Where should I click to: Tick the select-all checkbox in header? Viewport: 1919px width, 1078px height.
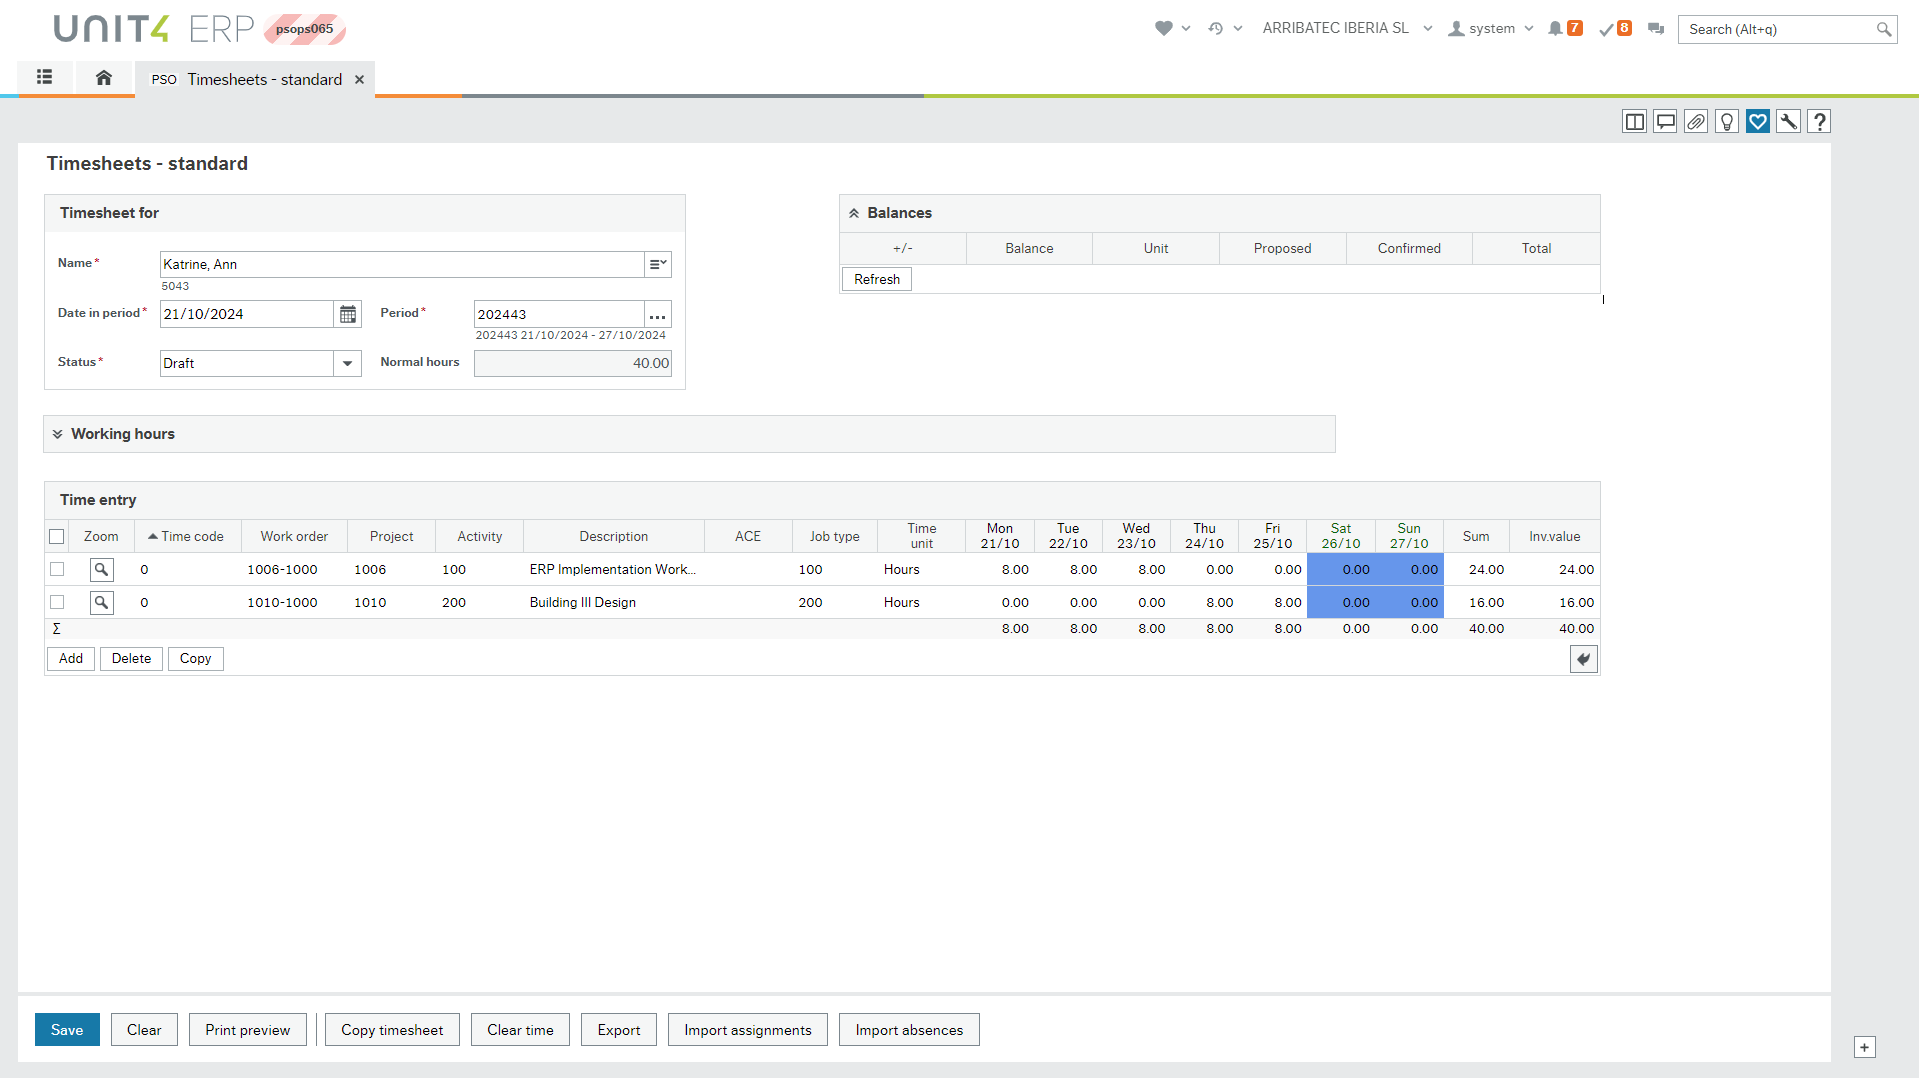57,537
